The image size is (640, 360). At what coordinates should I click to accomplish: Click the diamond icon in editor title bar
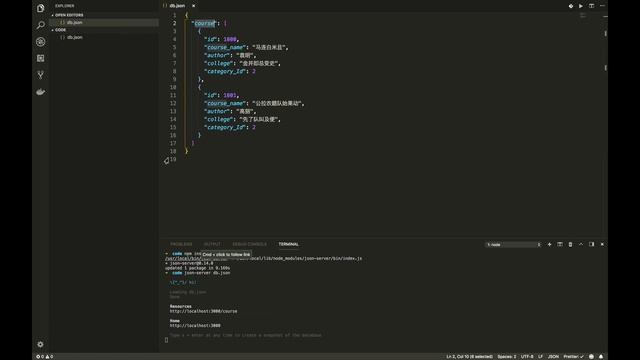[x=571, y=6]
